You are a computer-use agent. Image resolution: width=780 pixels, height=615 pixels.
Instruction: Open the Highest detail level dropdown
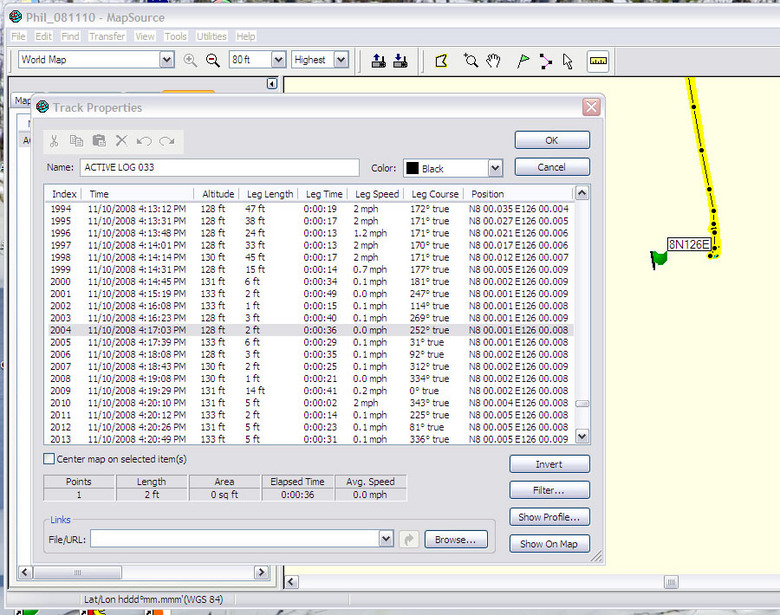[341, 60]
